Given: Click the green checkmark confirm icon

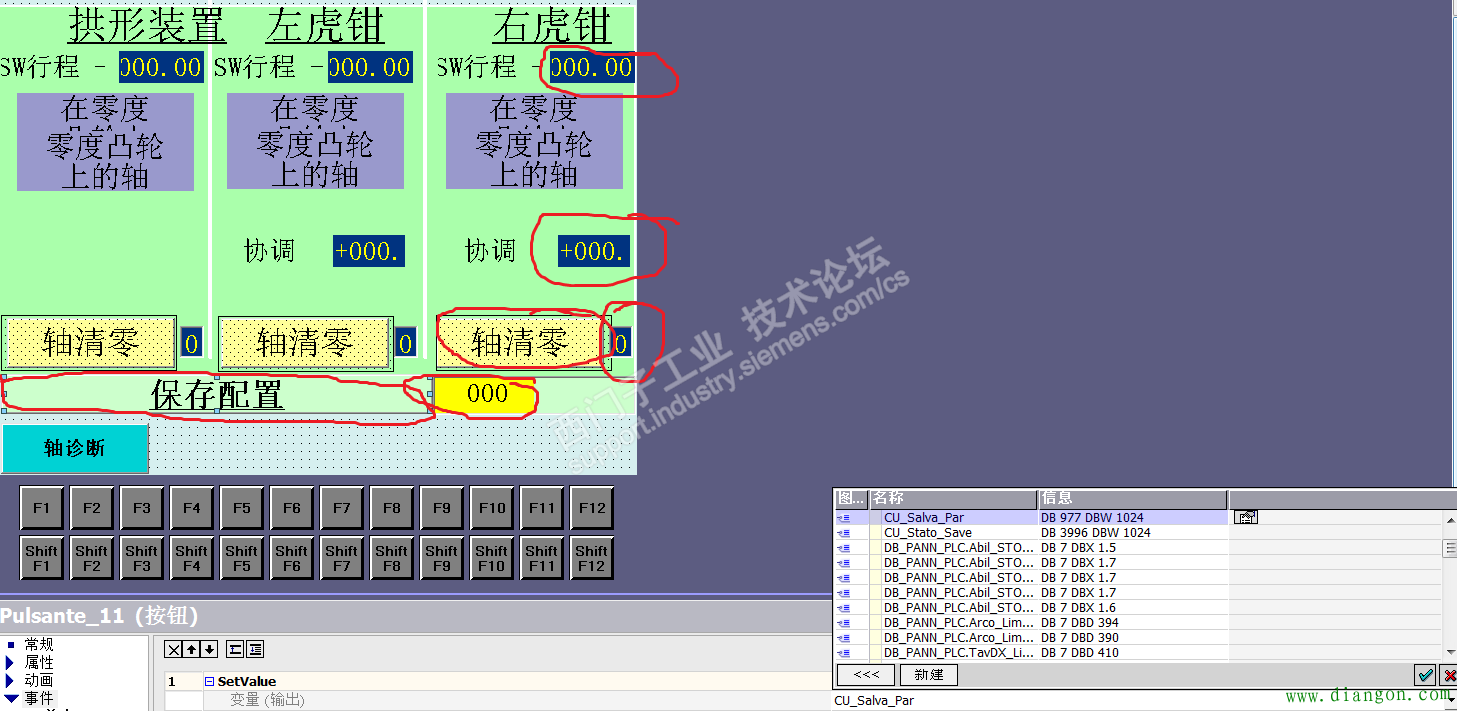Looking at the screenshot, I should (x=1425, y=675).
